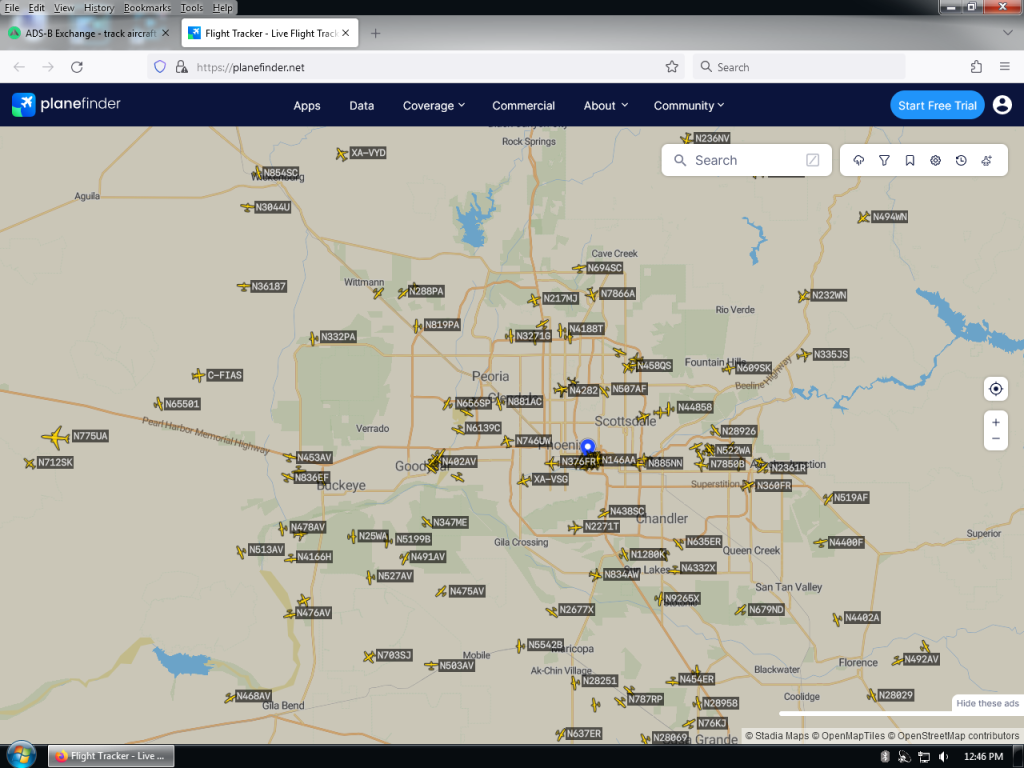Image resolution: width=1024 pixels, height=768 pixels.
Task: Open the Data nav item
Action: [361, 105]
